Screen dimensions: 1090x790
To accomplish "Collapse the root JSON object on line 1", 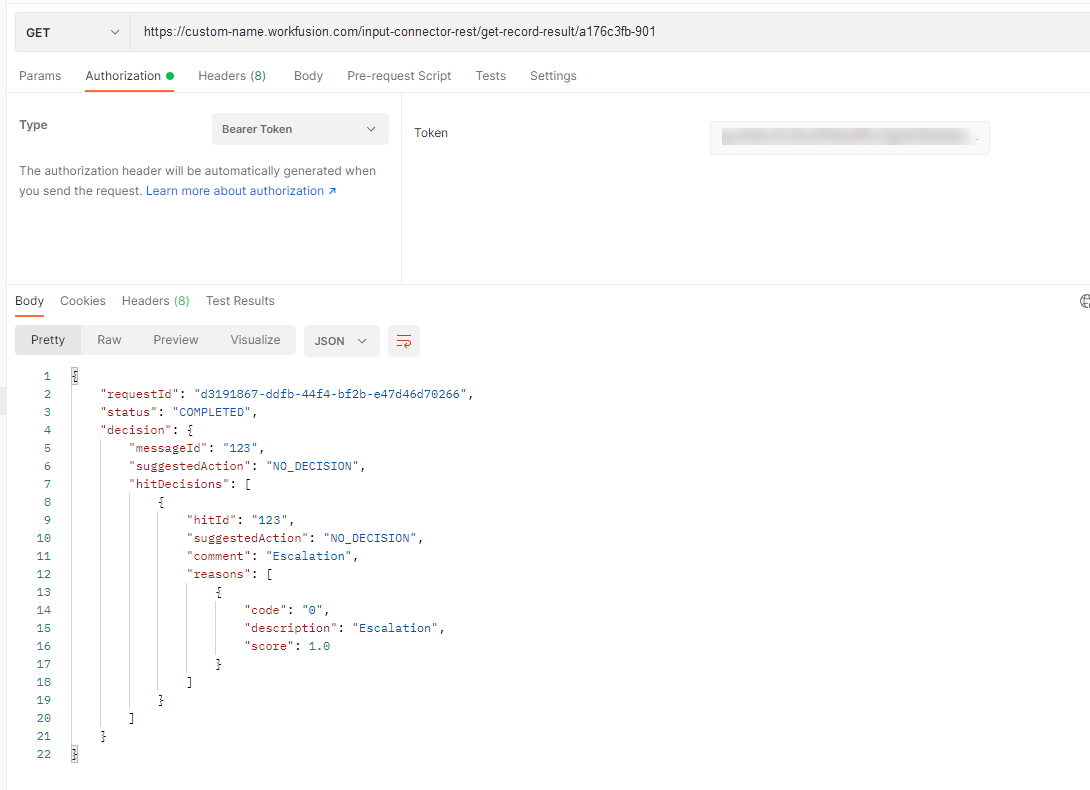I will point(74,376).
